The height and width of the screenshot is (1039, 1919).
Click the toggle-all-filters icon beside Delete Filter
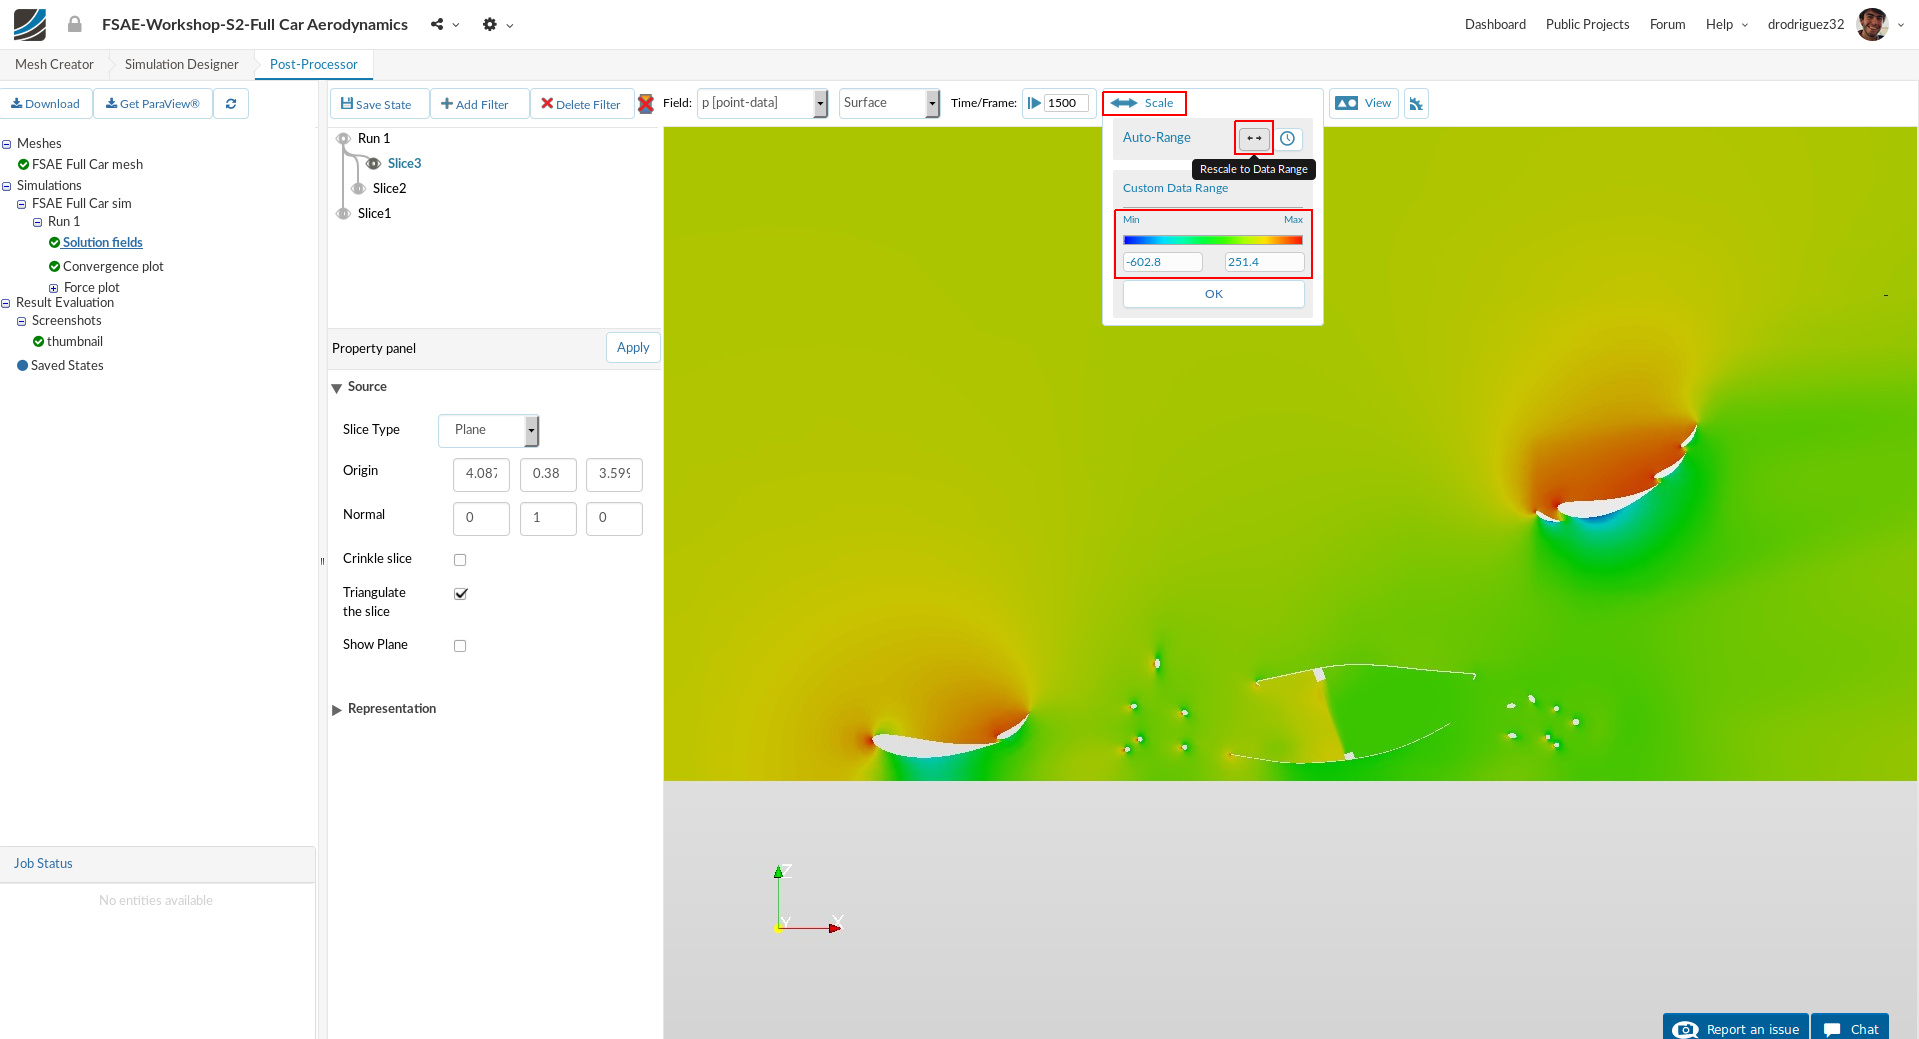click(646, 104)
